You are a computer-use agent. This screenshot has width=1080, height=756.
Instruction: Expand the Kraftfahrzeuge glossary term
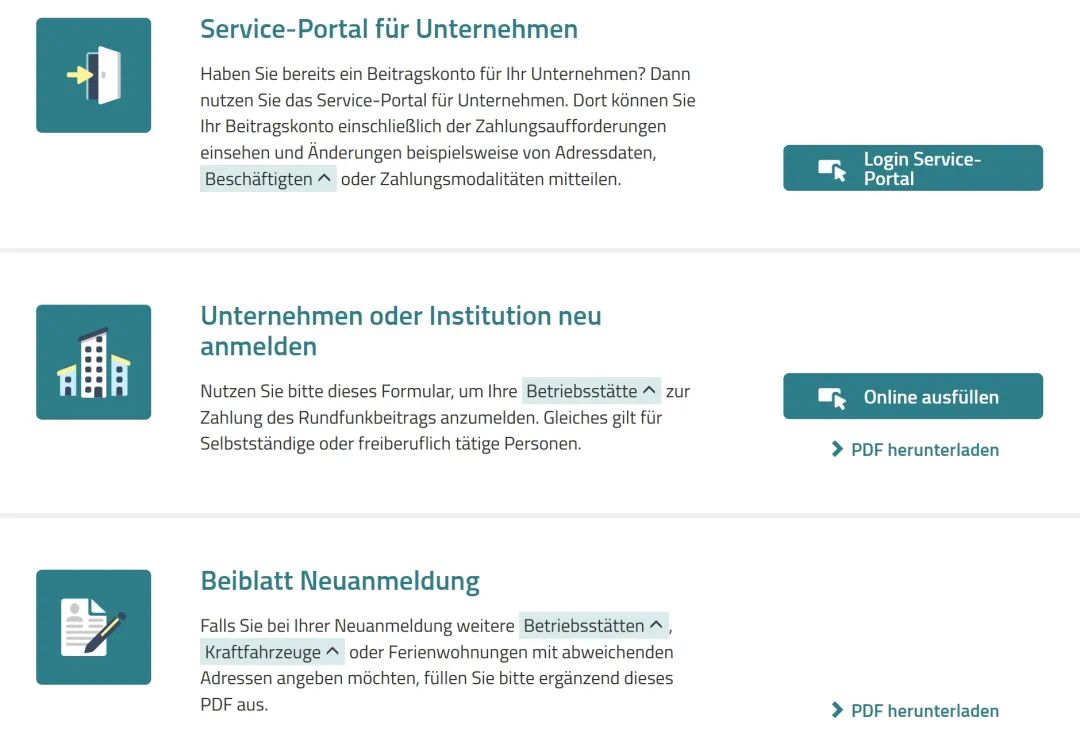pyautogui.click(x=272, y=653)
